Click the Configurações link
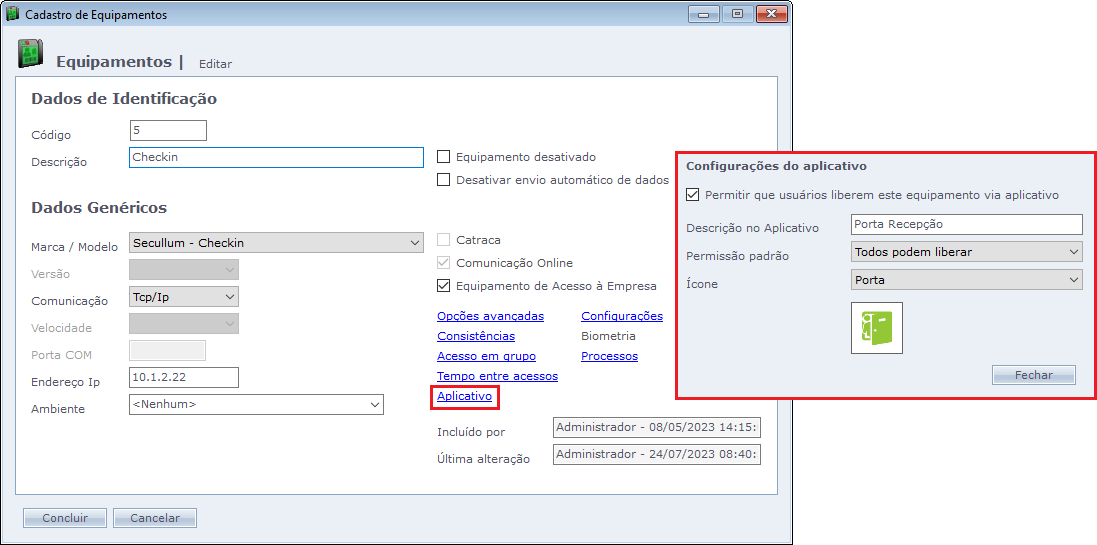This screenshot has height=545, width=1097. [x=621, y=316]
